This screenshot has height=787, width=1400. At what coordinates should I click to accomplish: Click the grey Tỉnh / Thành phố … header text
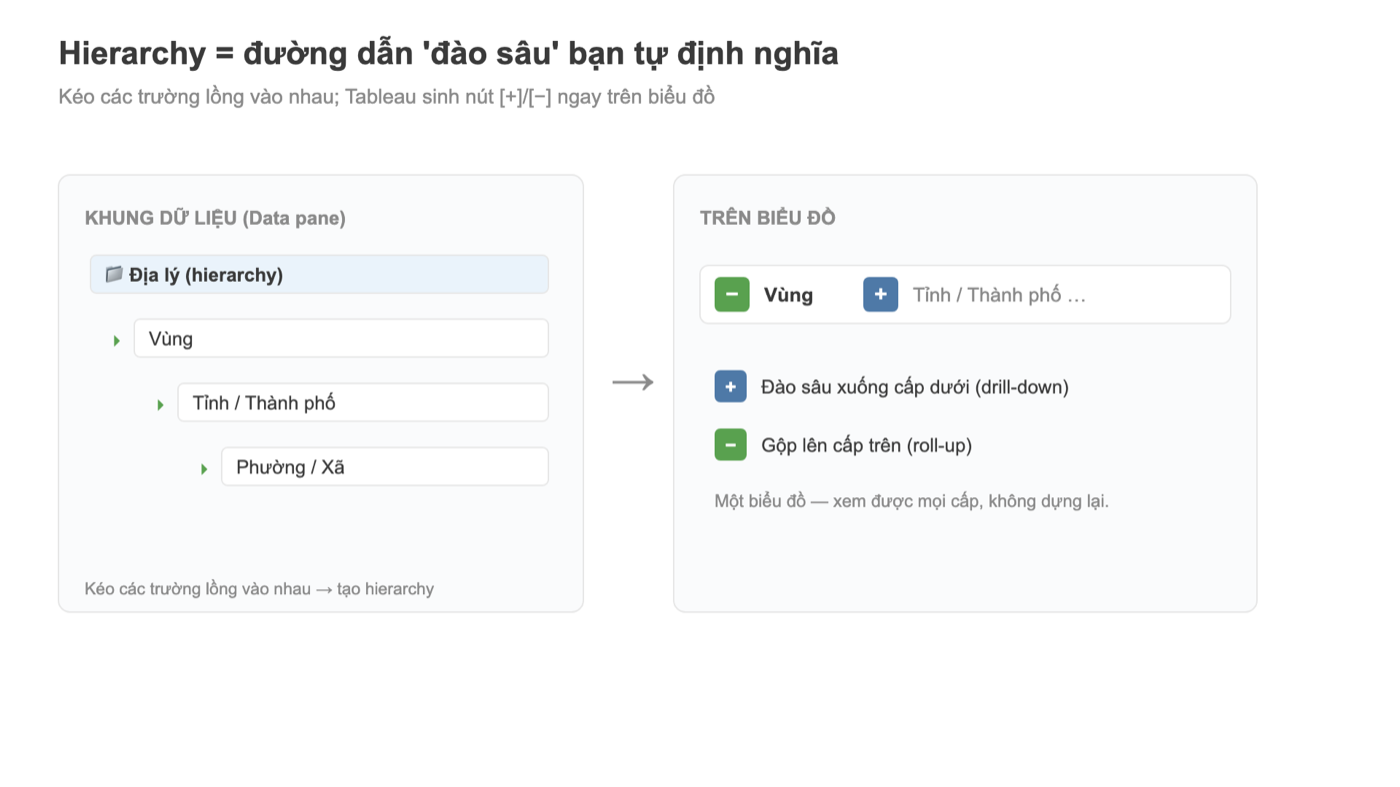999,295
